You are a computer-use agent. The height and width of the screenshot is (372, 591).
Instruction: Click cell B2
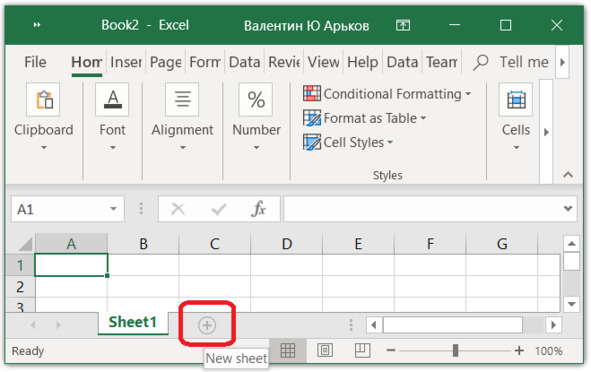click(x=143, y=287)
